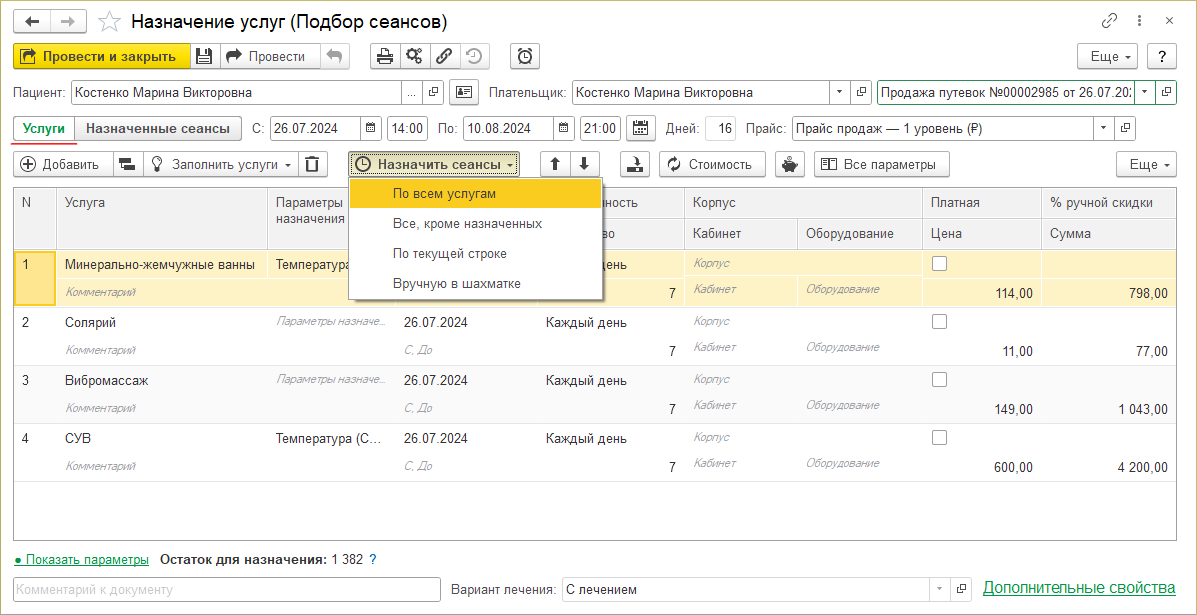
Task: Move row down with the down arrow
Action: (x=584, y=164)
